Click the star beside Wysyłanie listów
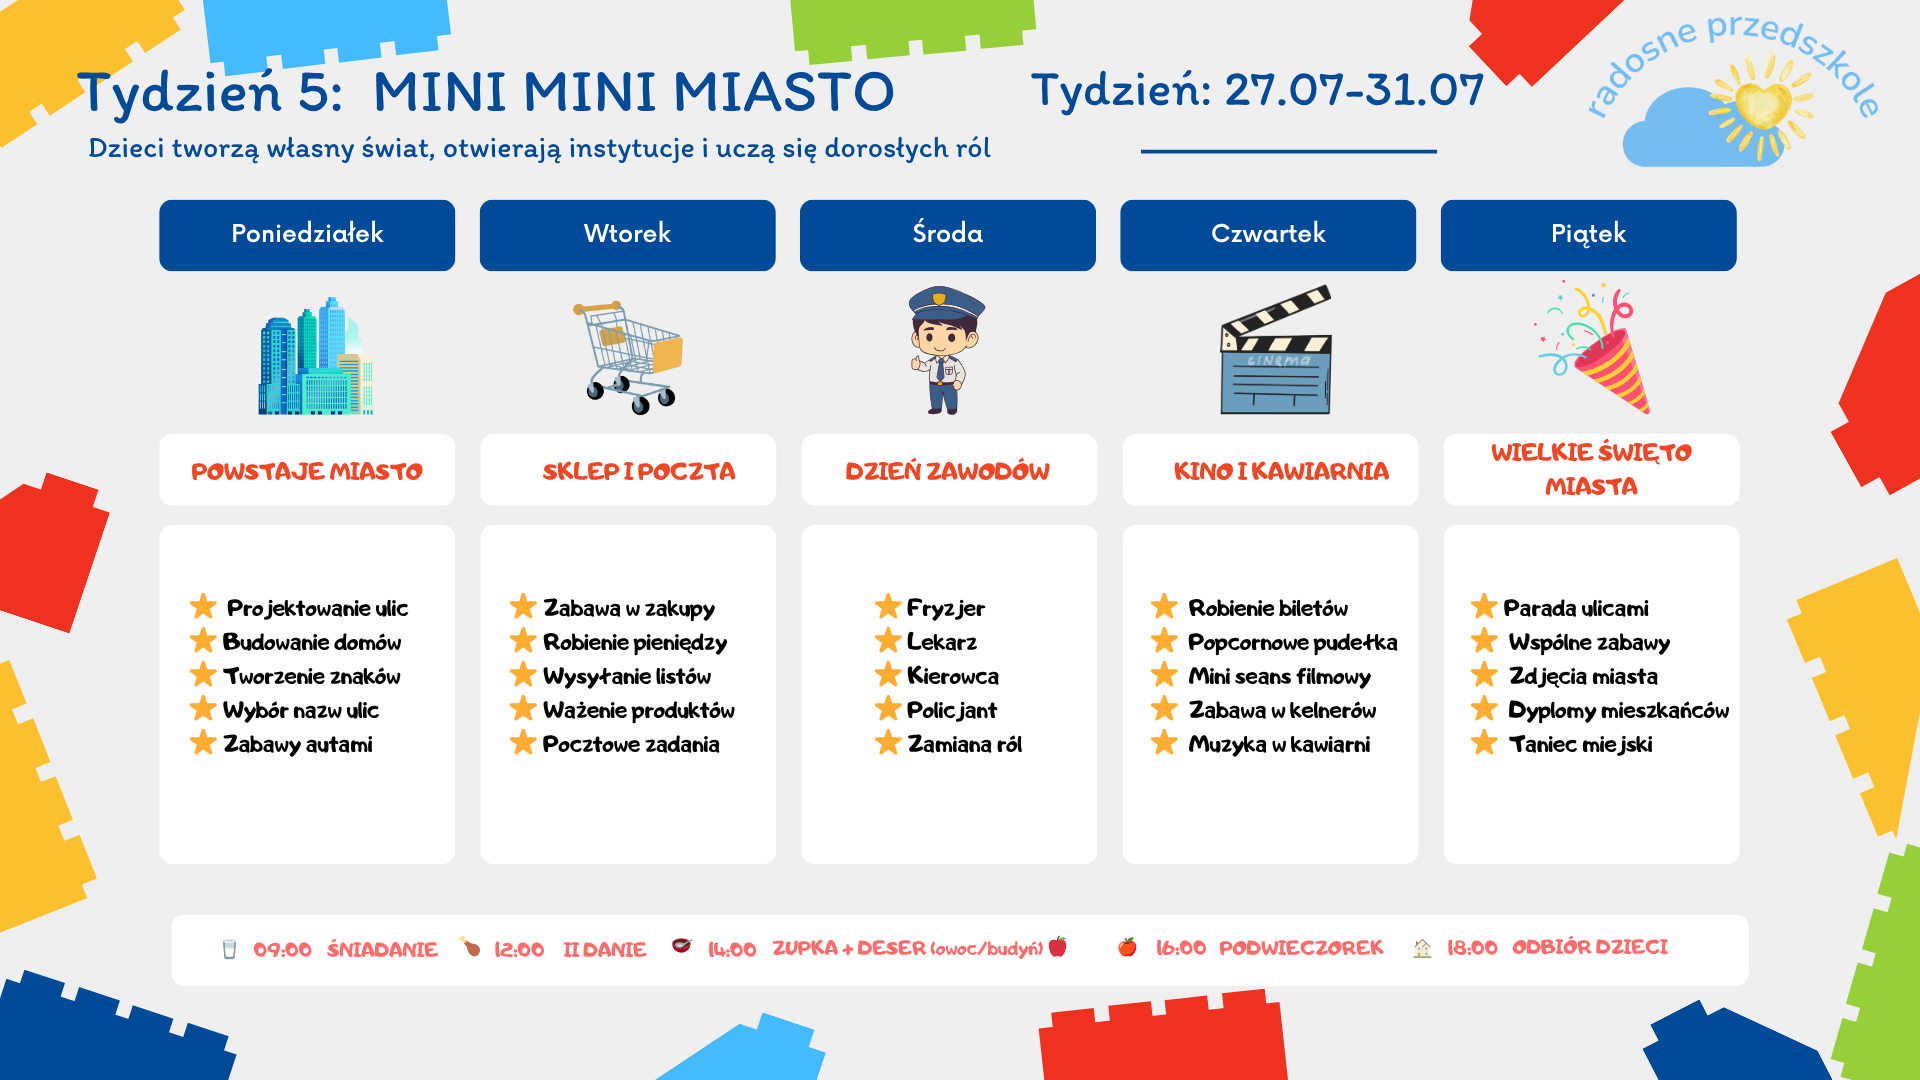 (x=523, y=674)
